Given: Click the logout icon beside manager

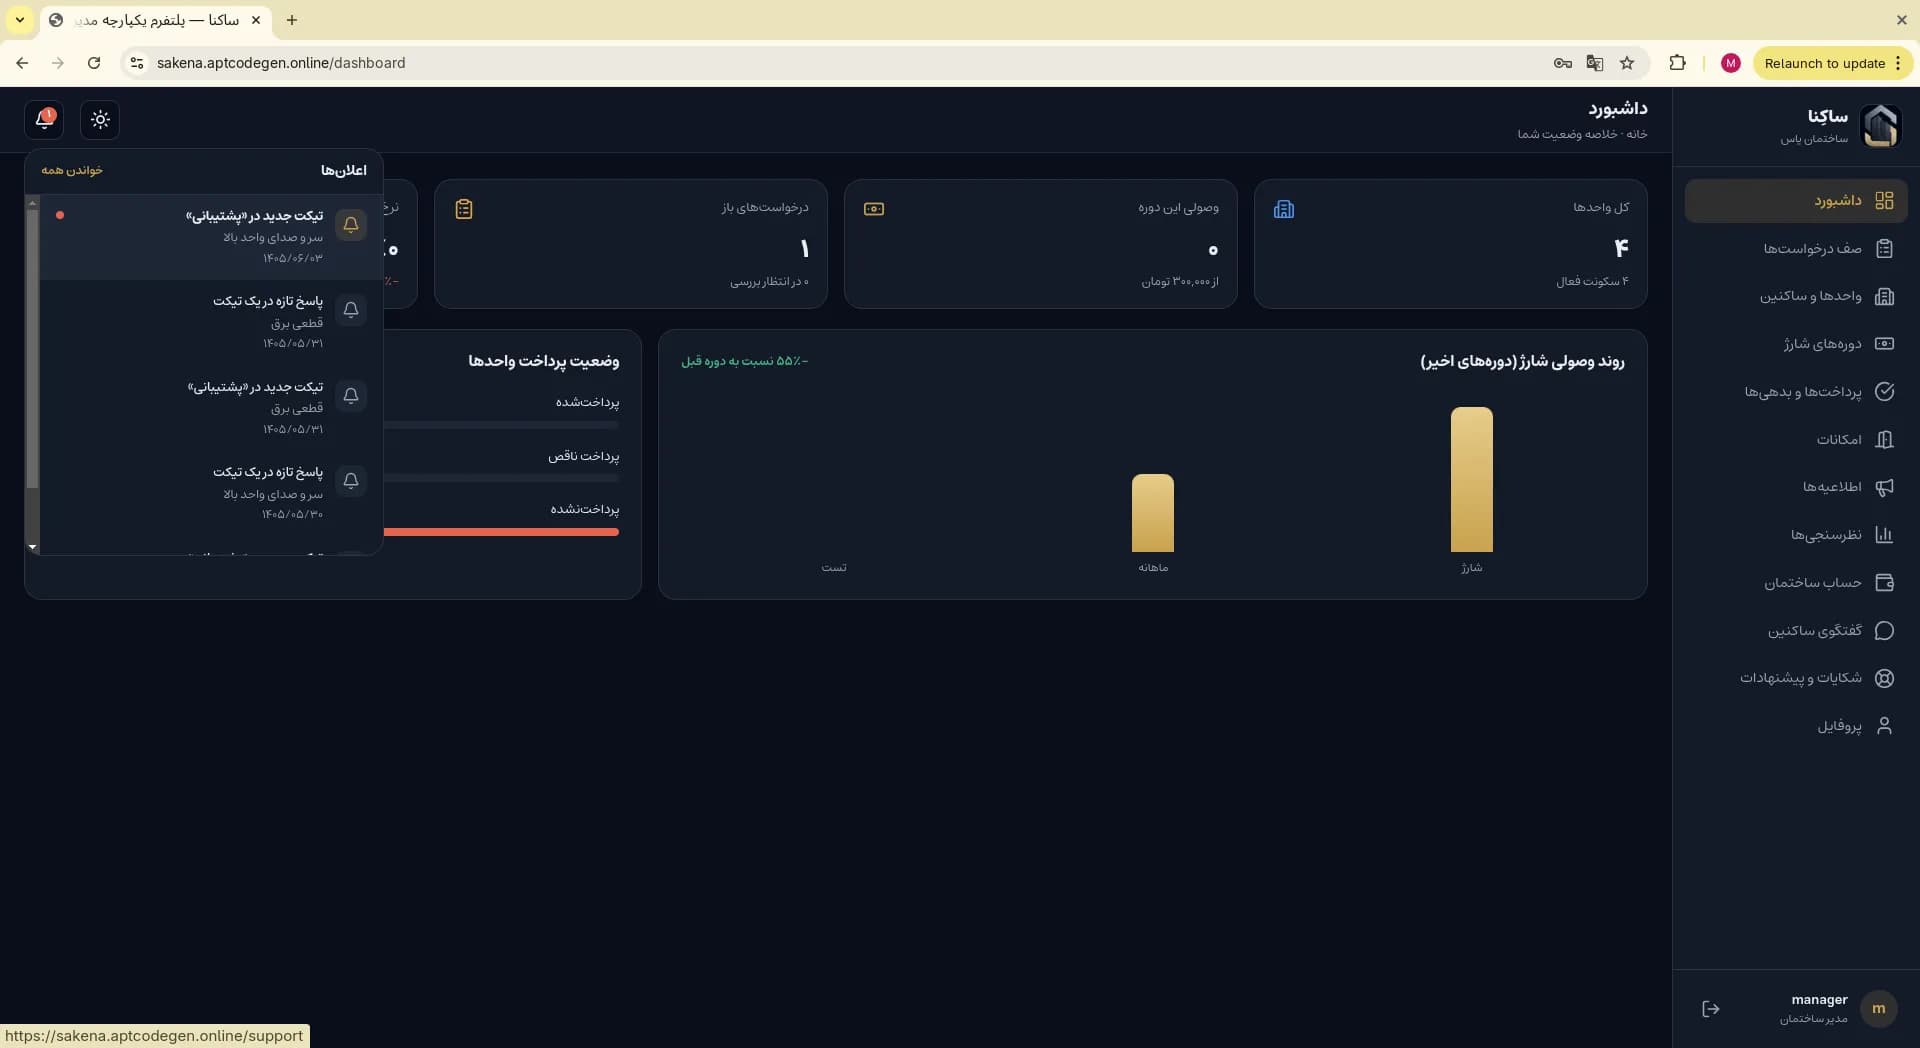Looking at the screenshot, I should 1710,1009.
